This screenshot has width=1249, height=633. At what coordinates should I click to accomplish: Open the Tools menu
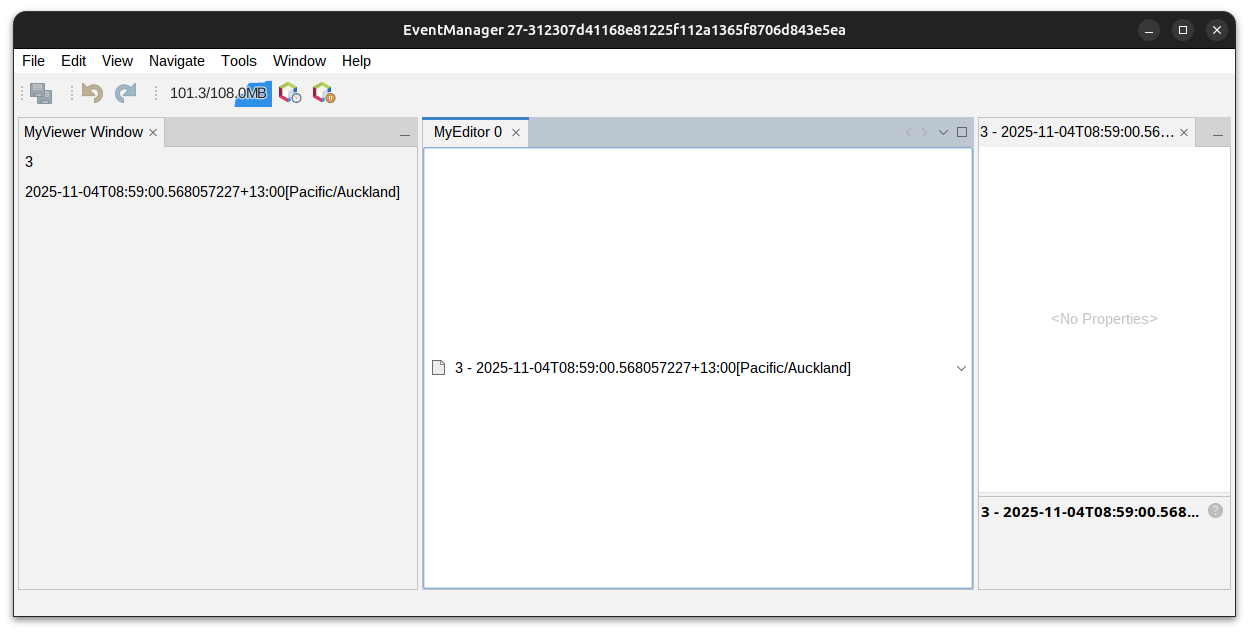239,61
